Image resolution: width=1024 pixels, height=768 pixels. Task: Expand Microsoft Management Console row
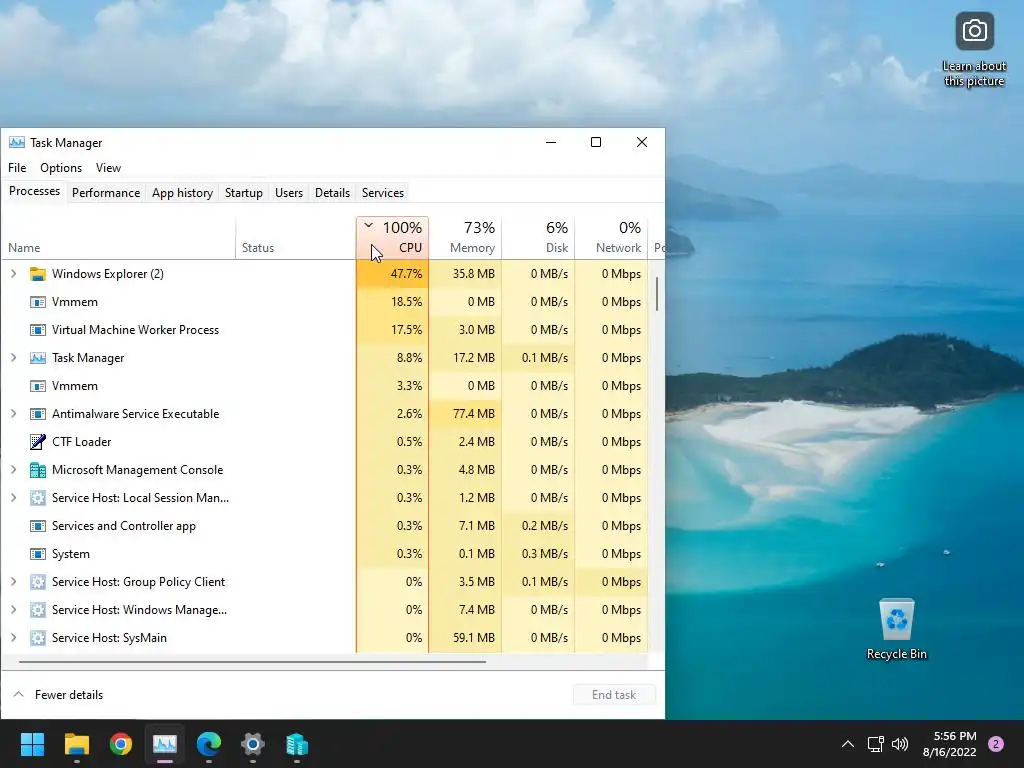[x=14, y=470]
